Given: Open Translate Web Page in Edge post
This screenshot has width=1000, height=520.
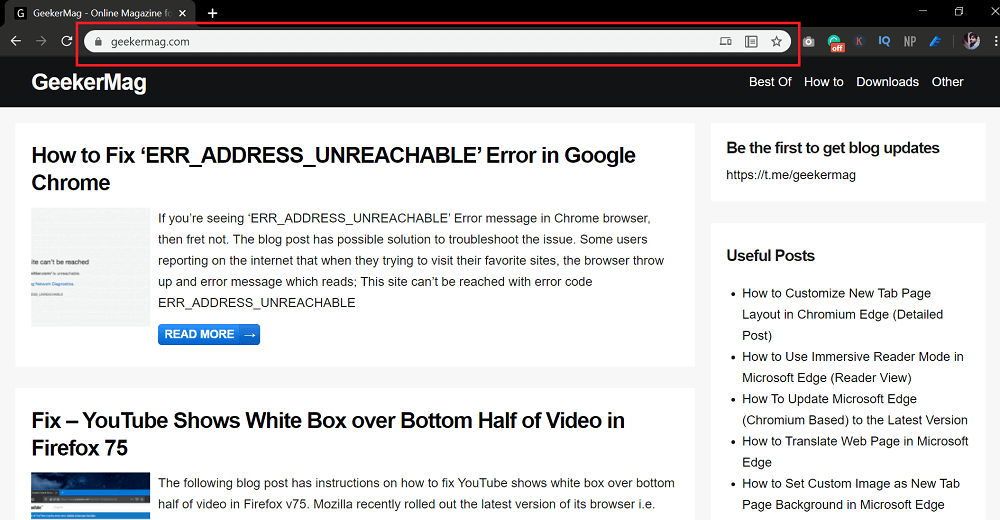Looking at the screenshot, I should click(x=855, y=451).
